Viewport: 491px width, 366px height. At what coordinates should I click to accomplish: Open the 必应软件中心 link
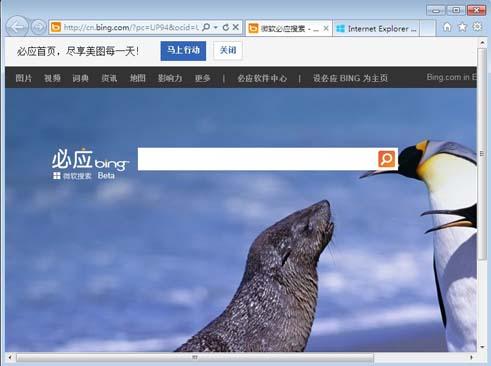262,78
